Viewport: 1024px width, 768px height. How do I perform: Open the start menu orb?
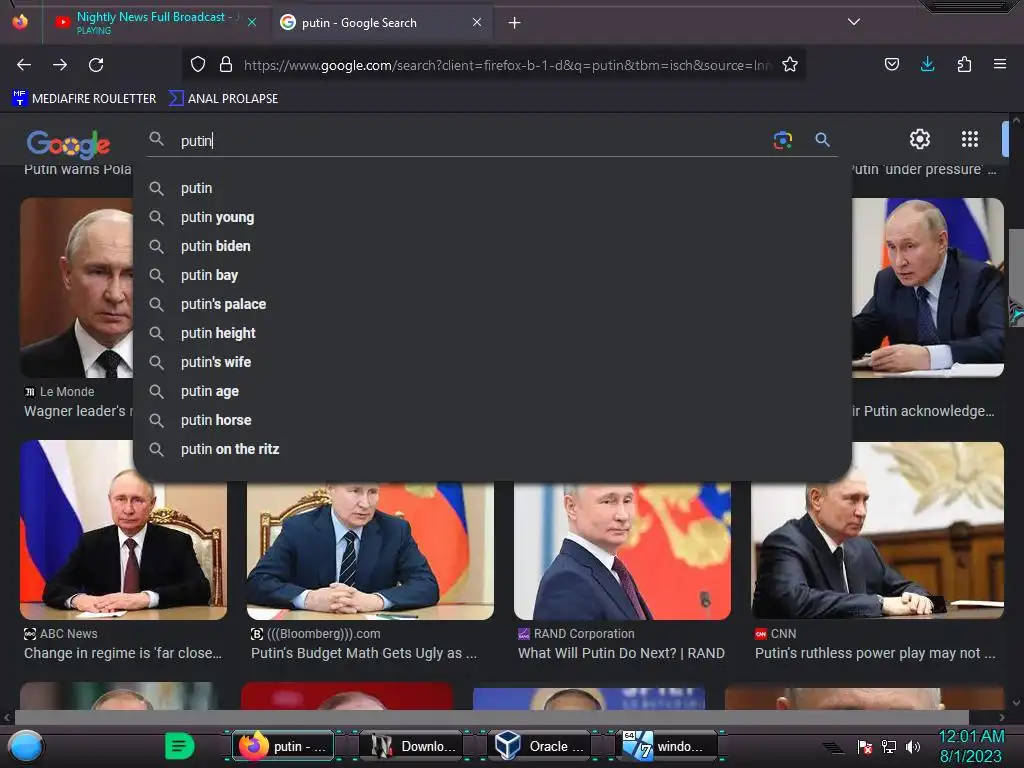(x=26, y=746)
